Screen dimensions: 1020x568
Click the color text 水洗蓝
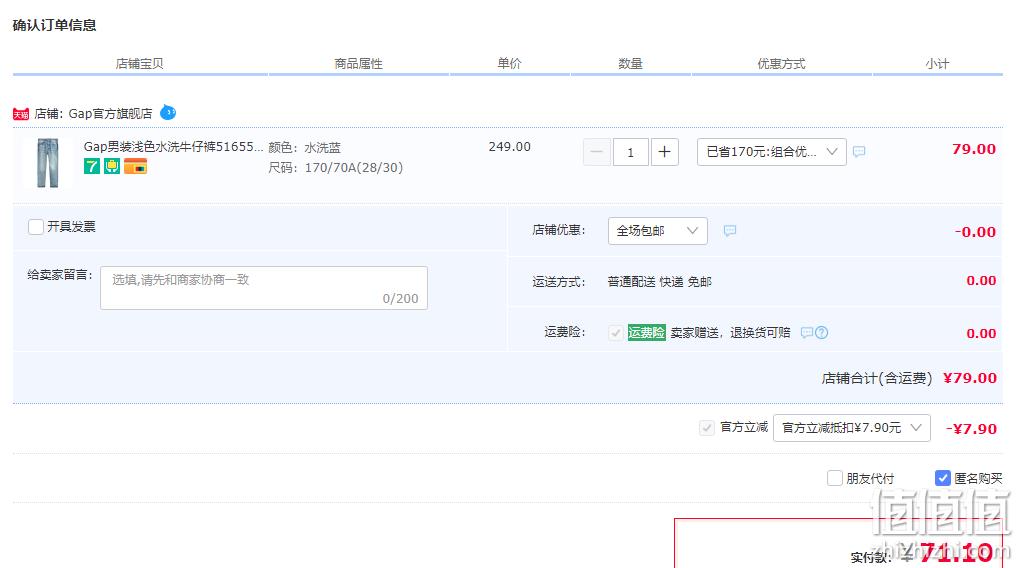(323, 148)
